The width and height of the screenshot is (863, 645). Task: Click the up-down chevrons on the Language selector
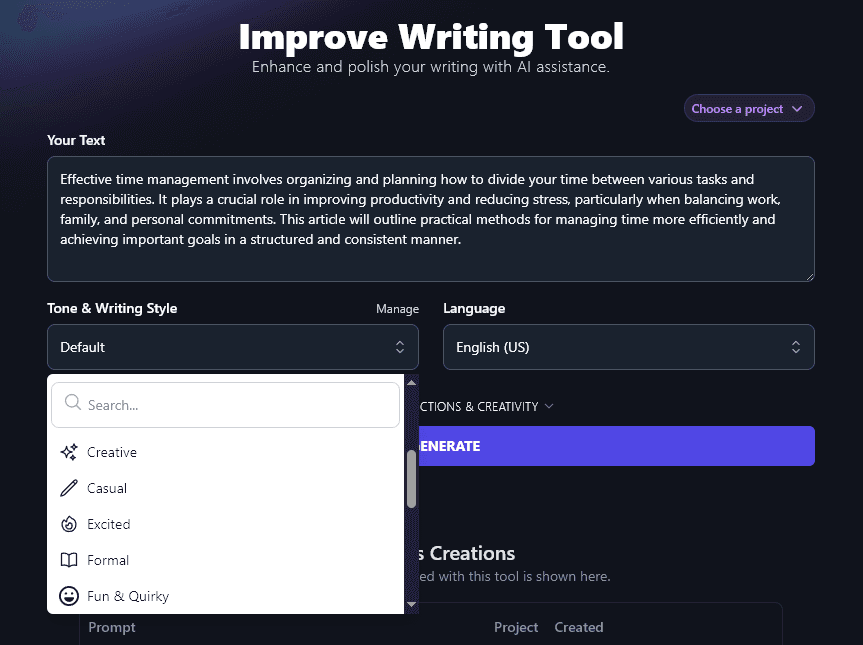796,347
